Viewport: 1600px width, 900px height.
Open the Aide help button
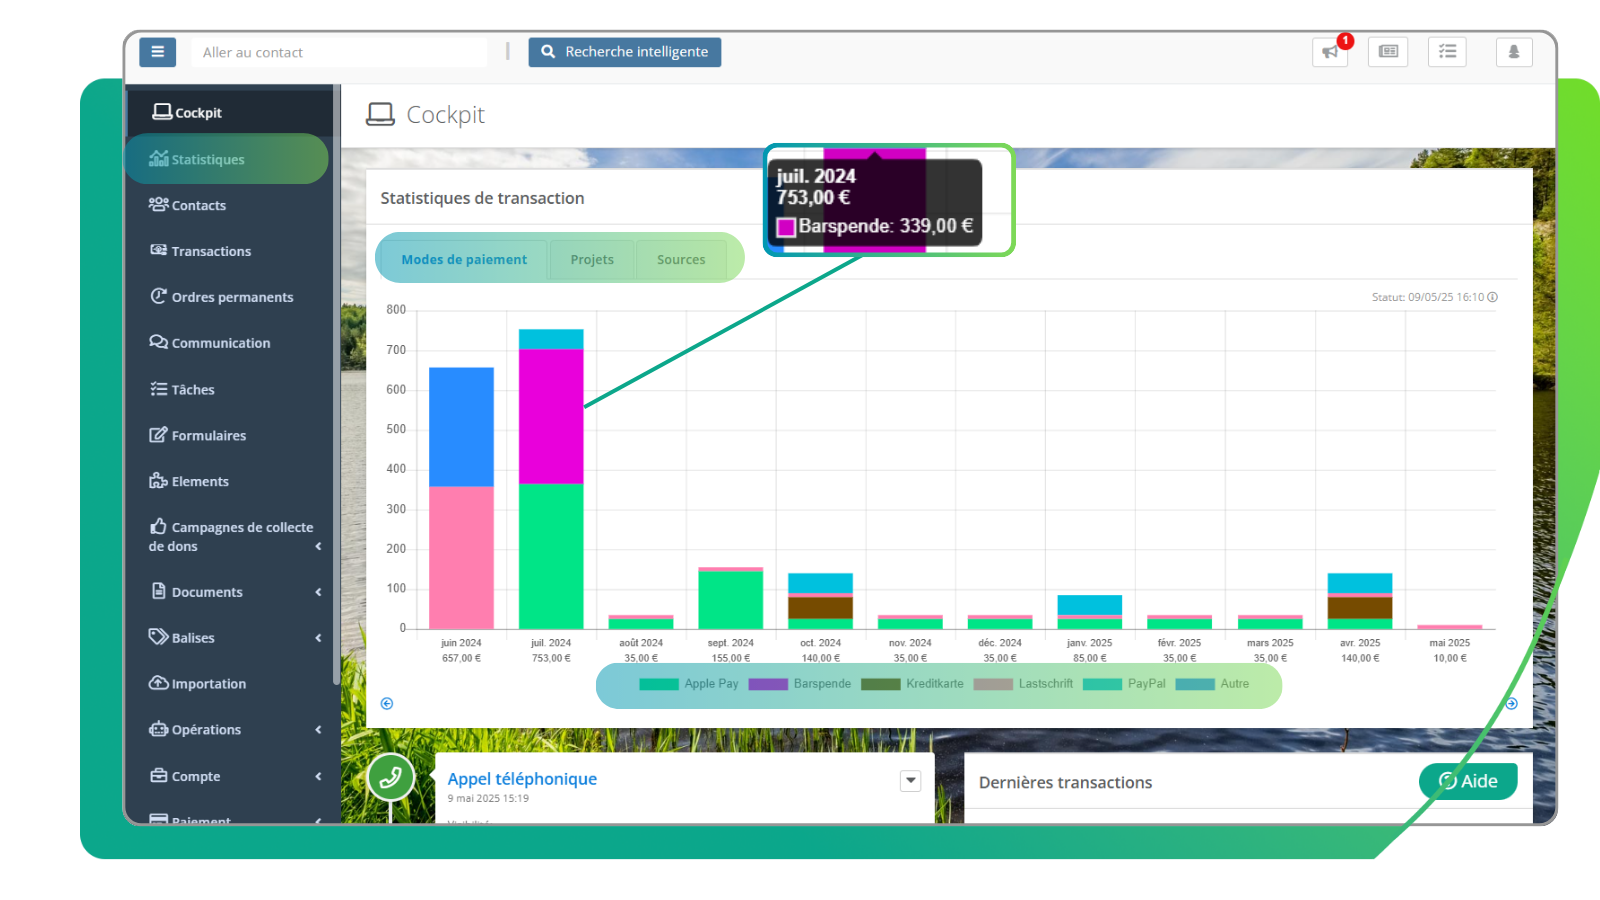coord(1468,781)
